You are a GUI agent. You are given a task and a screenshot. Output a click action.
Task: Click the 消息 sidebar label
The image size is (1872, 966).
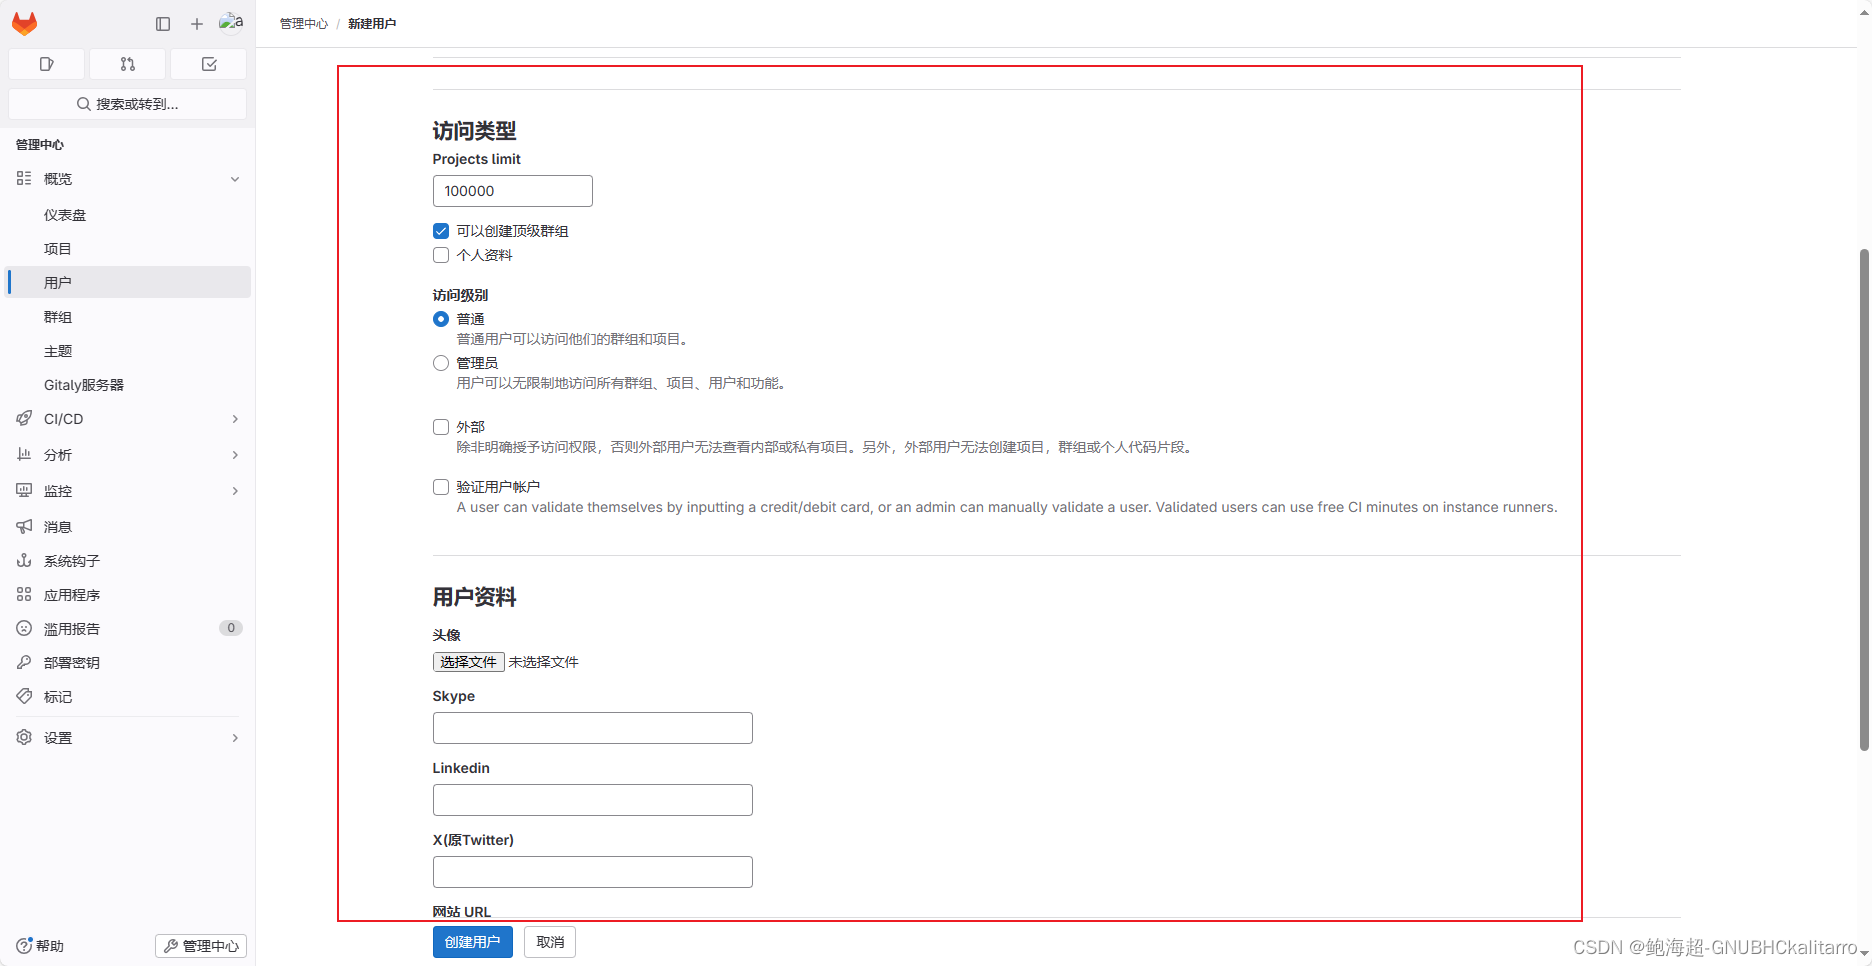[x=58, y=527]
